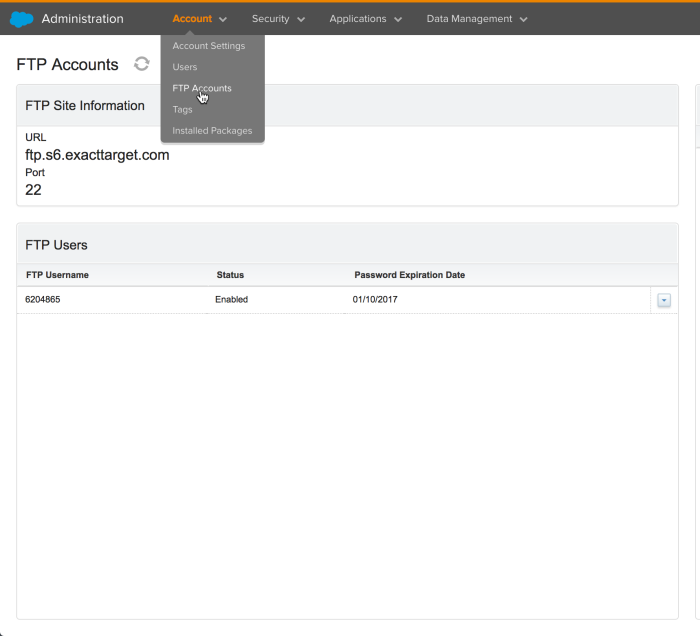The height and width of the screenshot is (636, 700).
Task: Open the Account menu
Action: click(x=199, y=19)
